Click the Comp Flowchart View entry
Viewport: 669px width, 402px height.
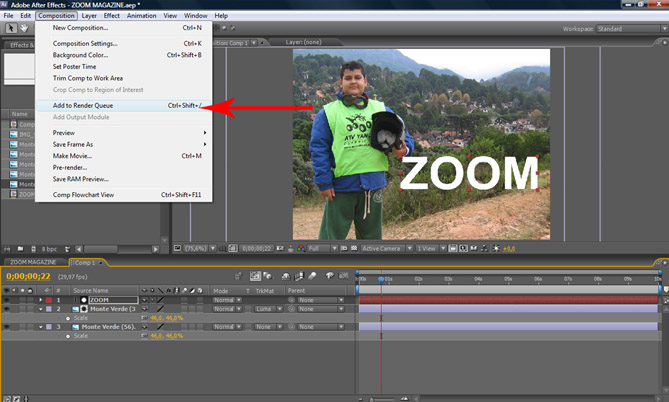pos(83,194)
